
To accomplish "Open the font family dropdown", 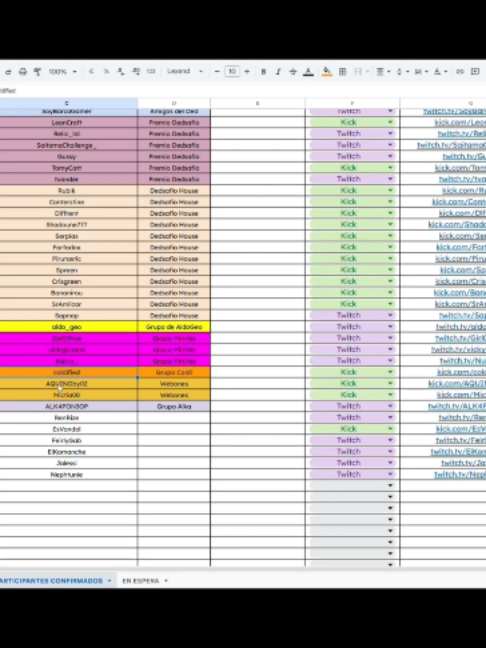I will [185, 71].
